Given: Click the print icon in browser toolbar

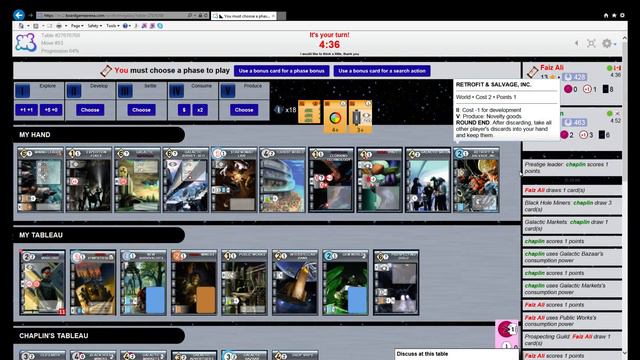Looking at the screenshot, I should (x=59, y=26).
